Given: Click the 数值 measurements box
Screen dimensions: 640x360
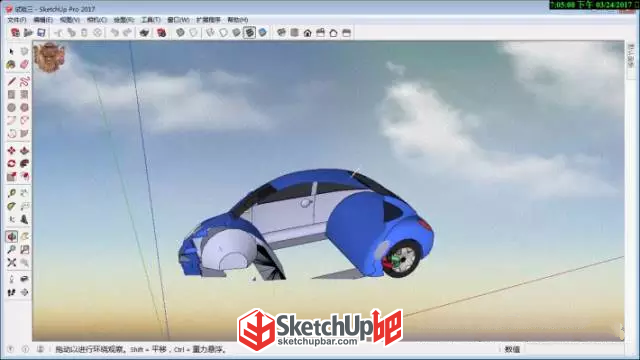Looking at the screenshot, I should click(x=512, y=349).
